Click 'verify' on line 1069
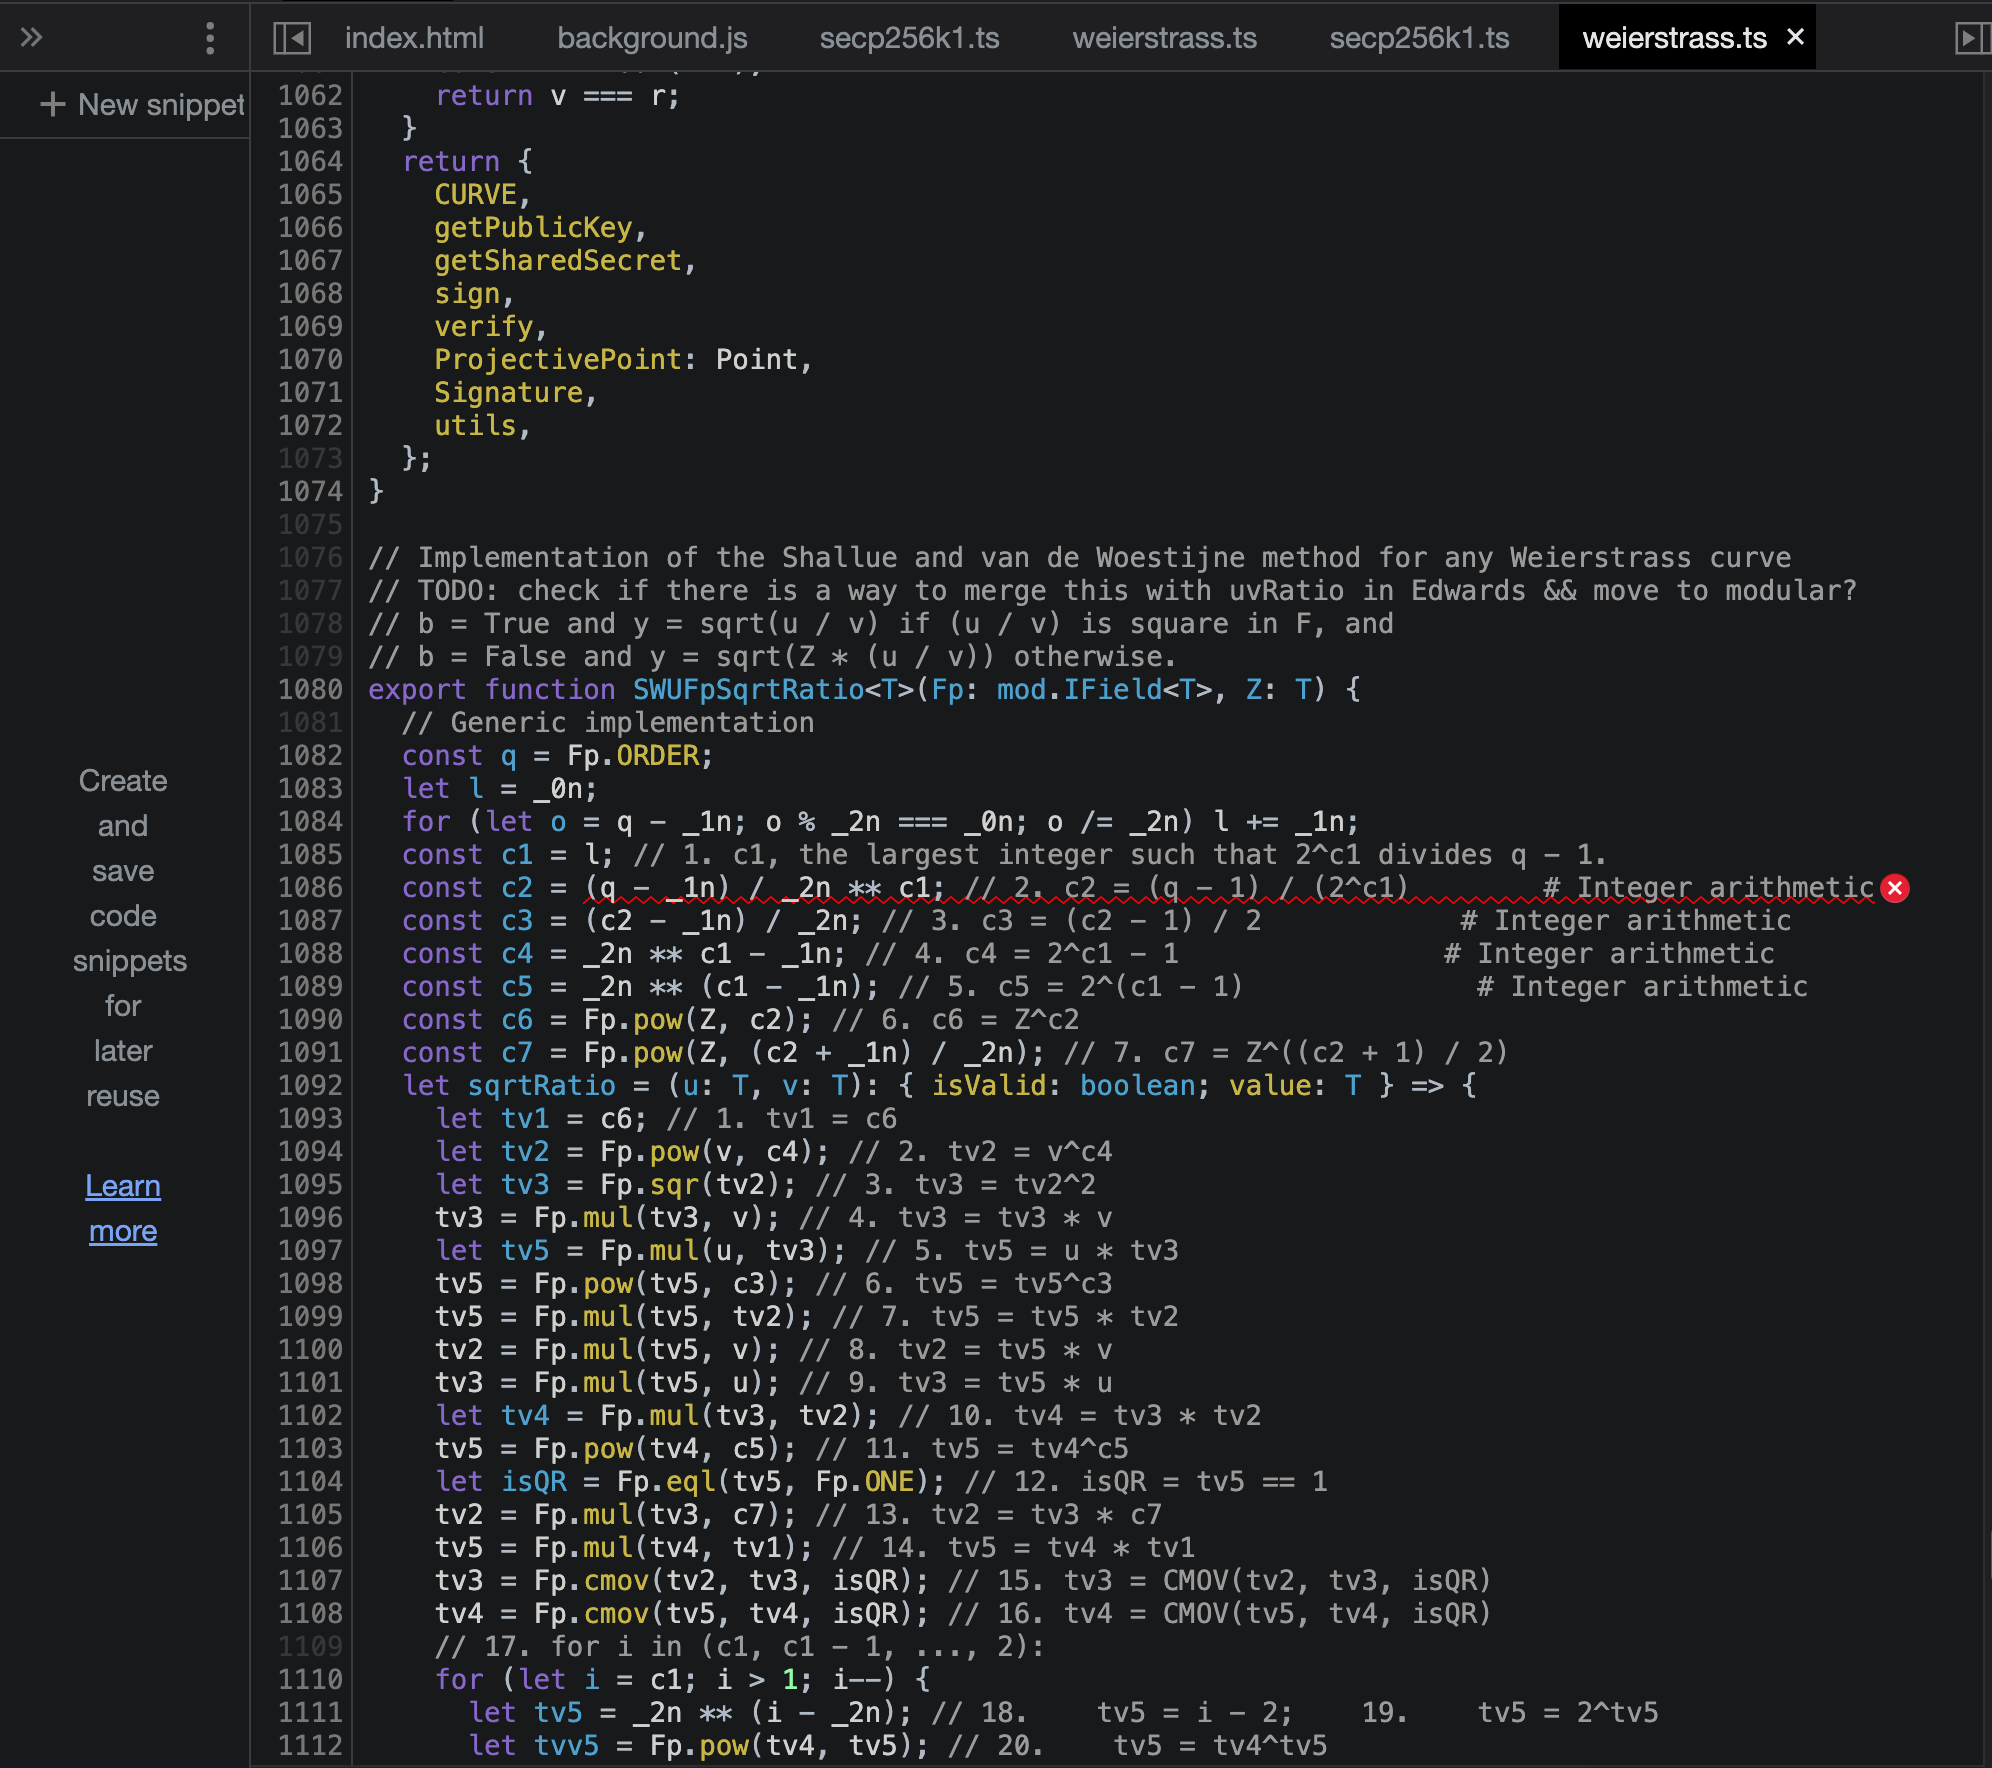 (x=484, y=326)
